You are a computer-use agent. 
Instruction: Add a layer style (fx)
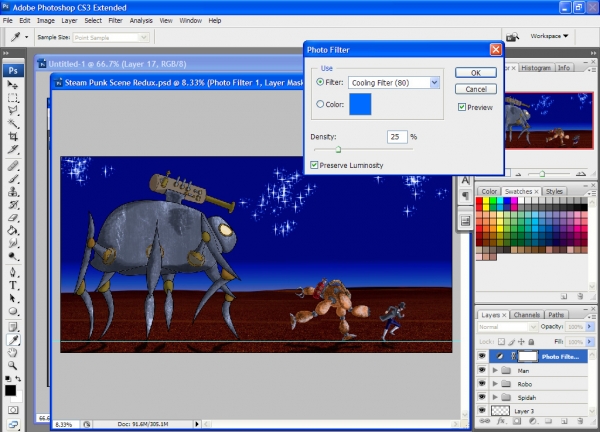(x=501, y=421)
